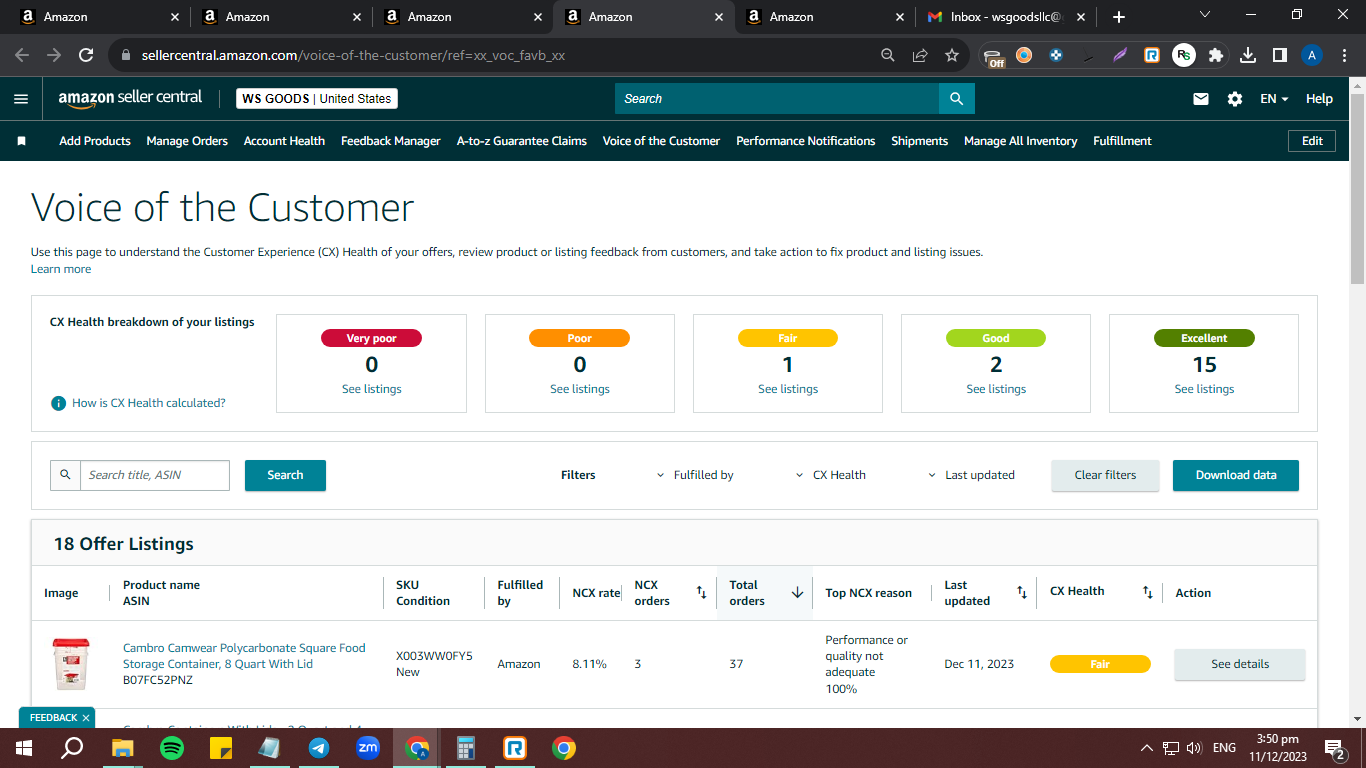Open Chrome three-dot menu
The image size is (1366, 768).
point(1344,55)
